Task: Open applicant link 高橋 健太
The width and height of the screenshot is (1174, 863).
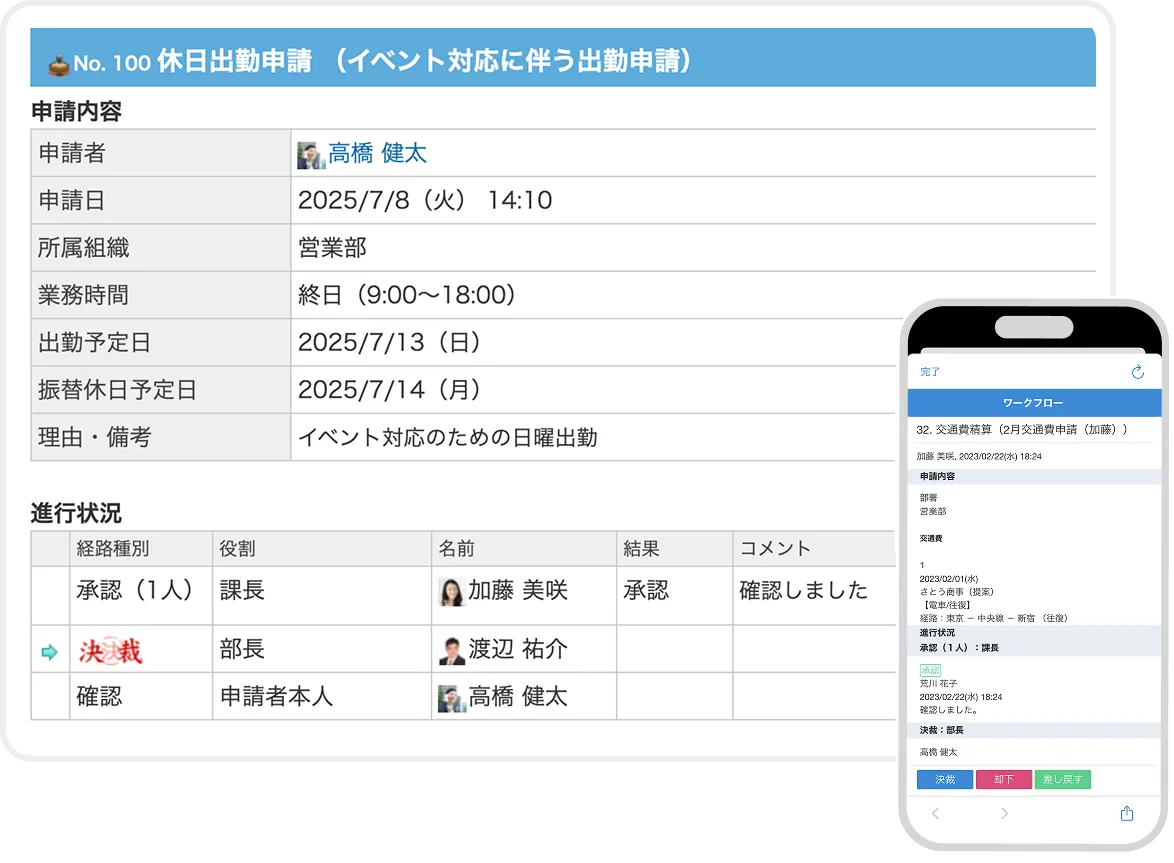Action: click(x=377, y=153)
